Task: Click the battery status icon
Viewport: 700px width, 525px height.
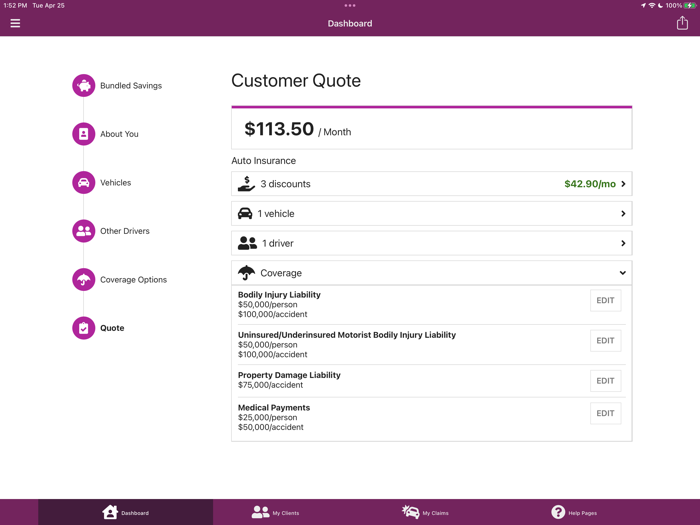Action: (690, 5)
